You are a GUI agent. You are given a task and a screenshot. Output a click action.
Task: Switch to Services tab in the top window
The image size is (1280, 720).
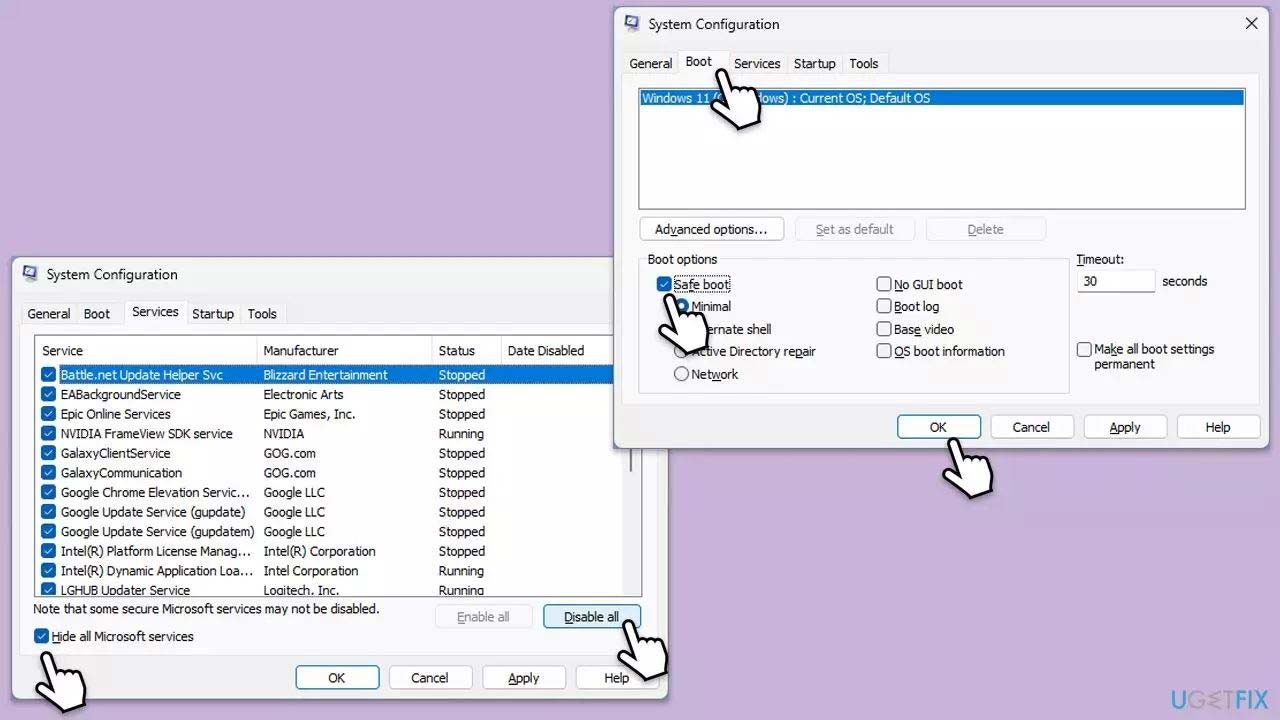[x=757, y=63]
